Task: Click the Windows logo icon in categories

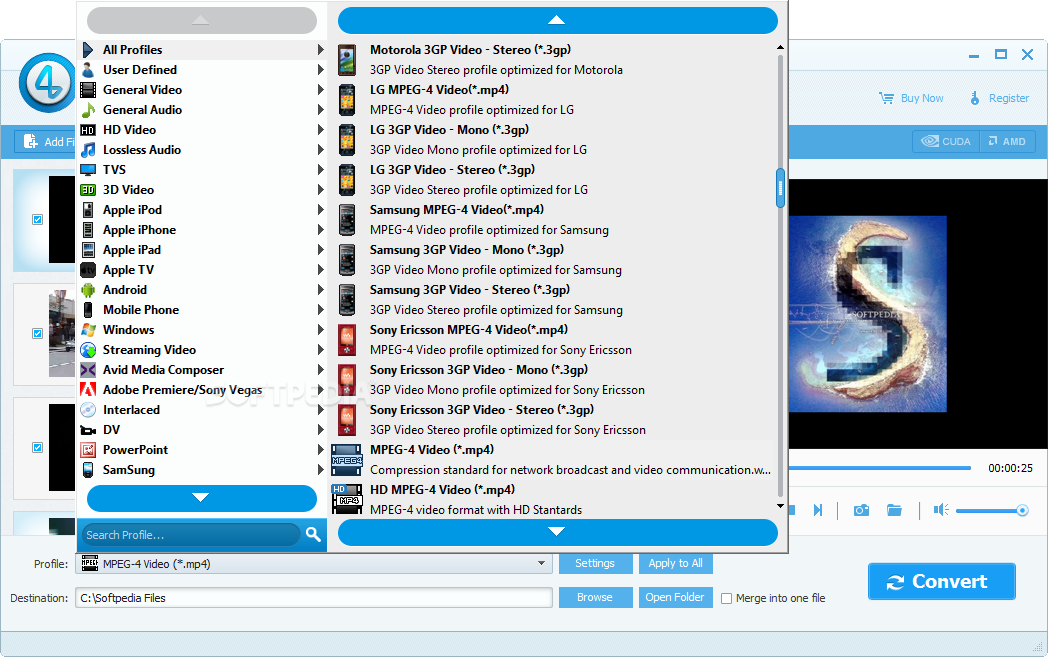Action: (88, 330)
